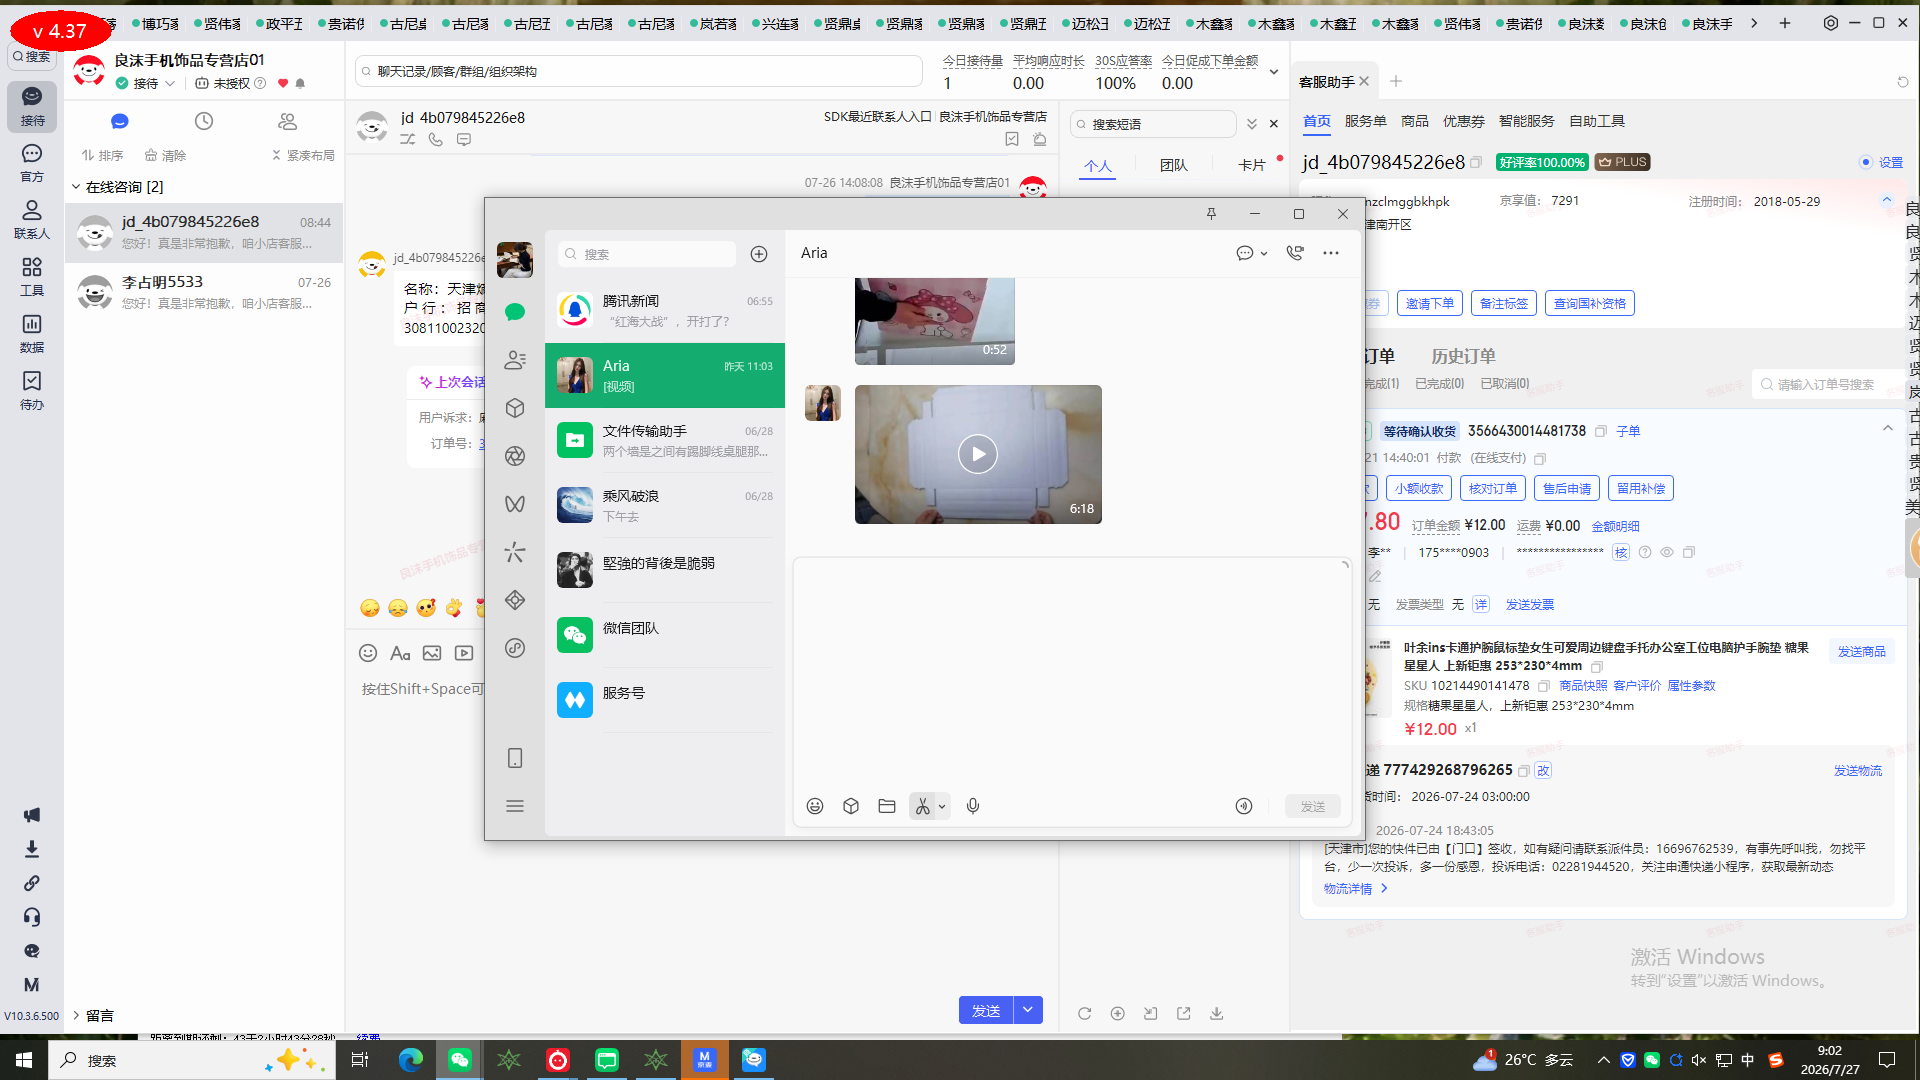Open WeChat Channels butterfly icon

point(515,504)
